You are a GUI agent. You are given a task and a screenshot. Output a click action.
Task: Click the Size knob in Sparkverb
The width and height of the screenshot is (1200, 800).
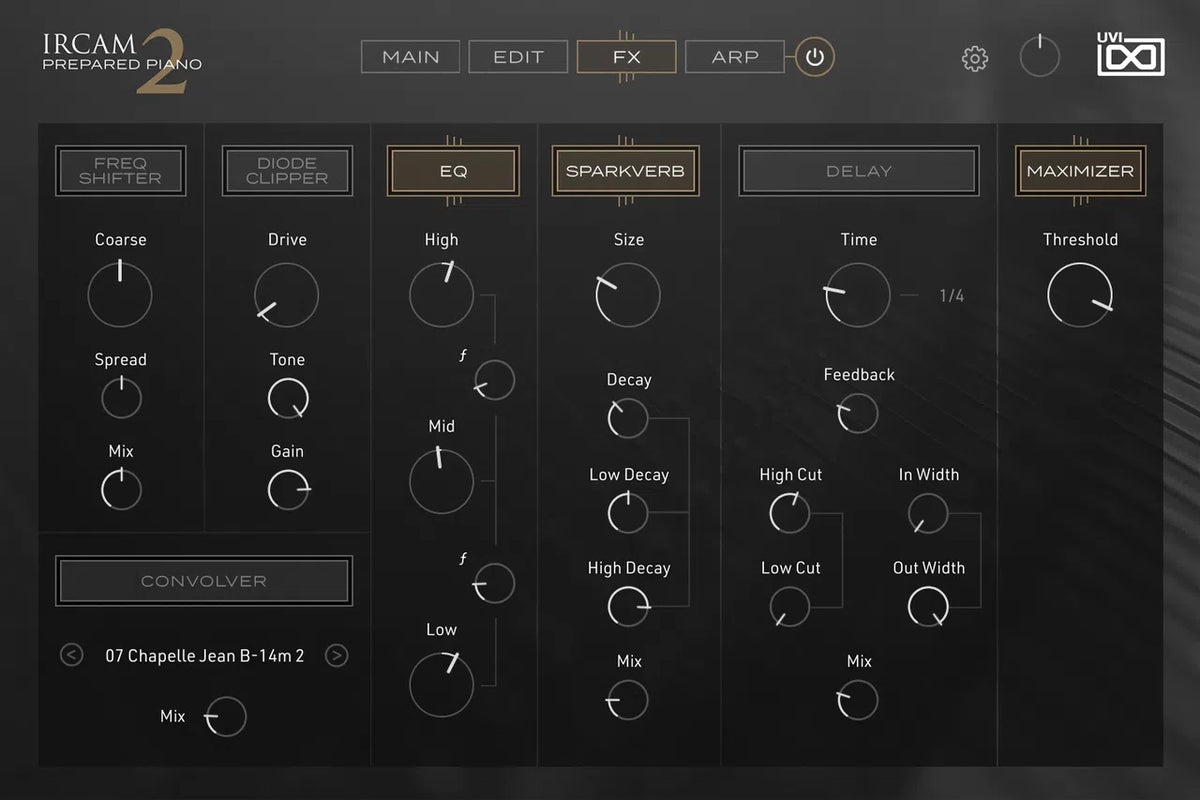tap(628, 294)
